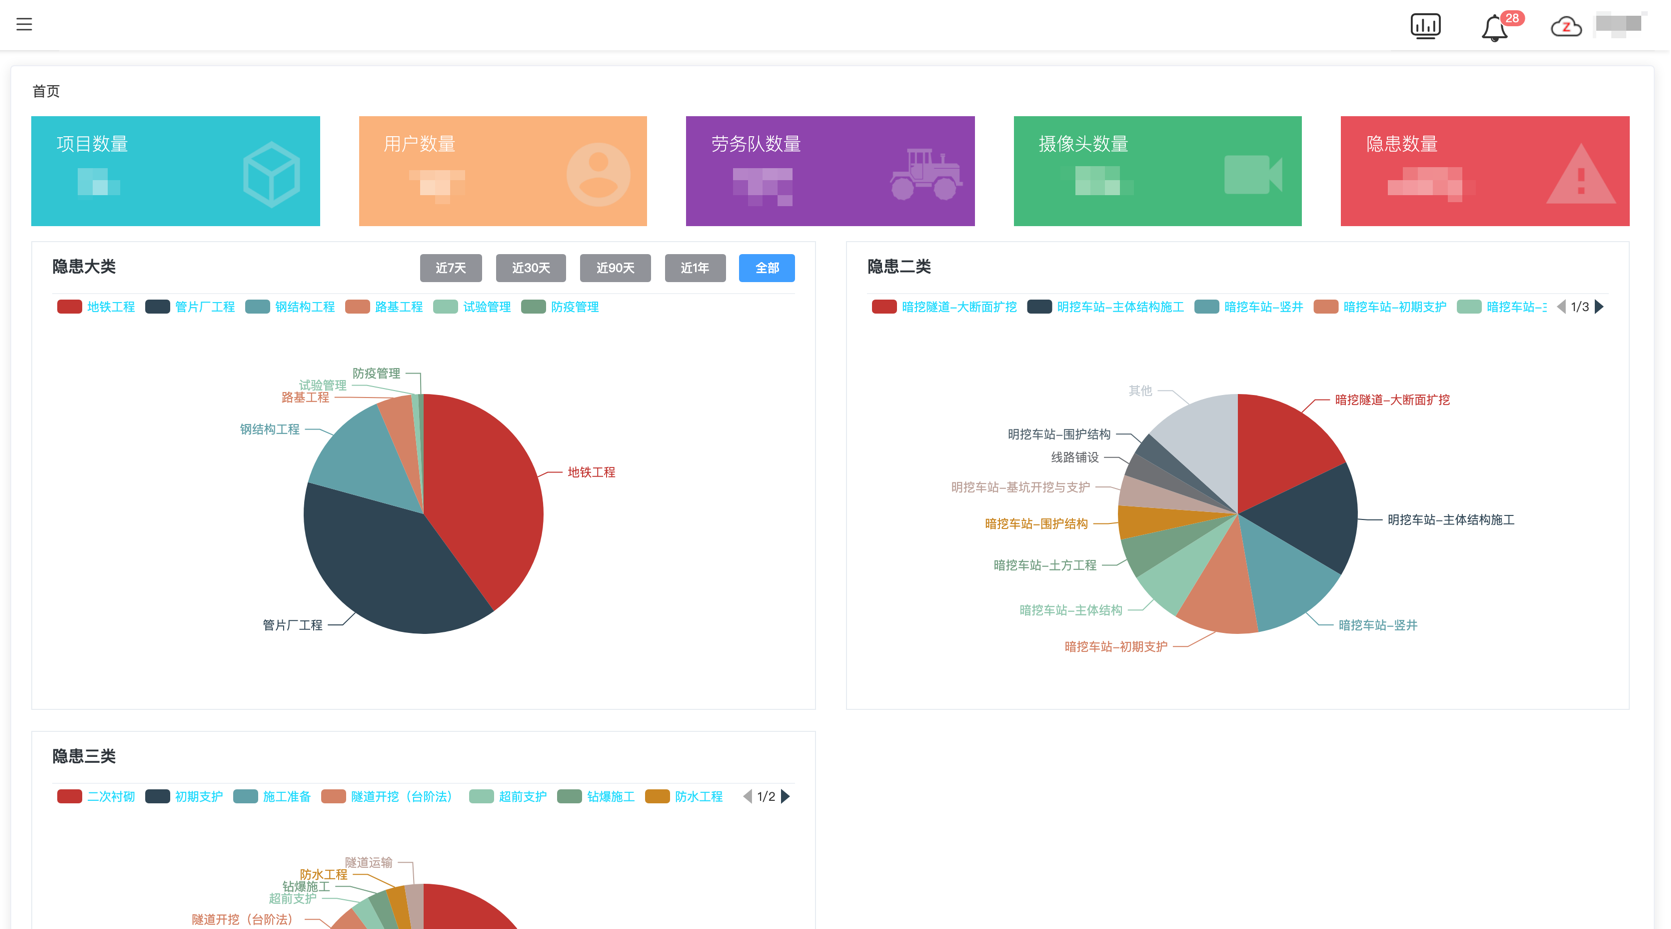Select the 全部 filter button
Image resolution: width=1671 pixels, height=929 pixels.
tap(767, 268)
